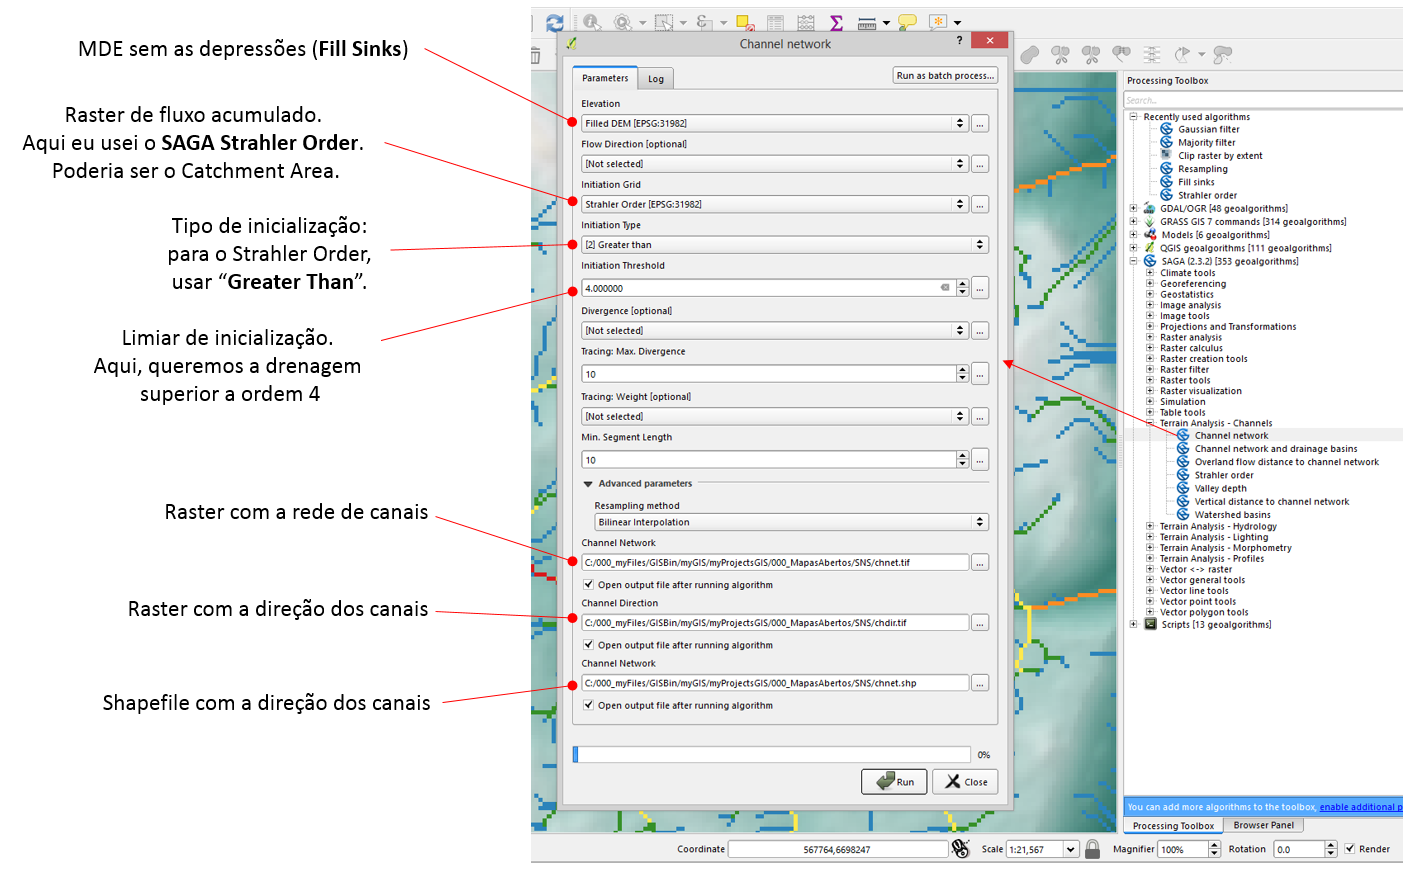Open the Initiation Type dropdown
1410x871 pixels.
[x=785, y=245]
